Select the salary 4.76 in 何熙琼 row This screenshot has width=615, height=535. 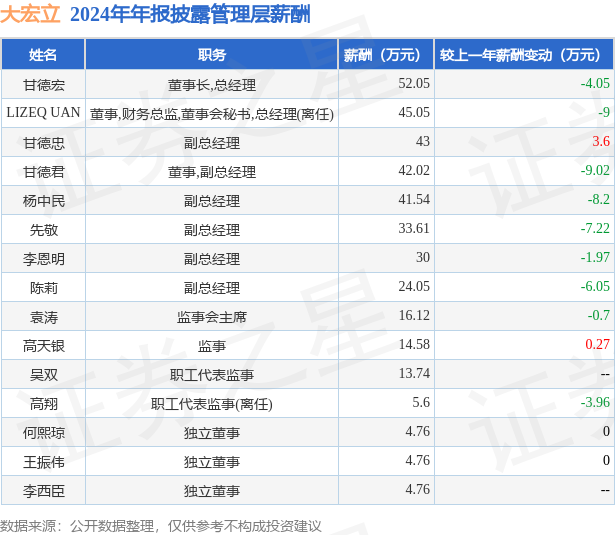[x=417, y=431]
